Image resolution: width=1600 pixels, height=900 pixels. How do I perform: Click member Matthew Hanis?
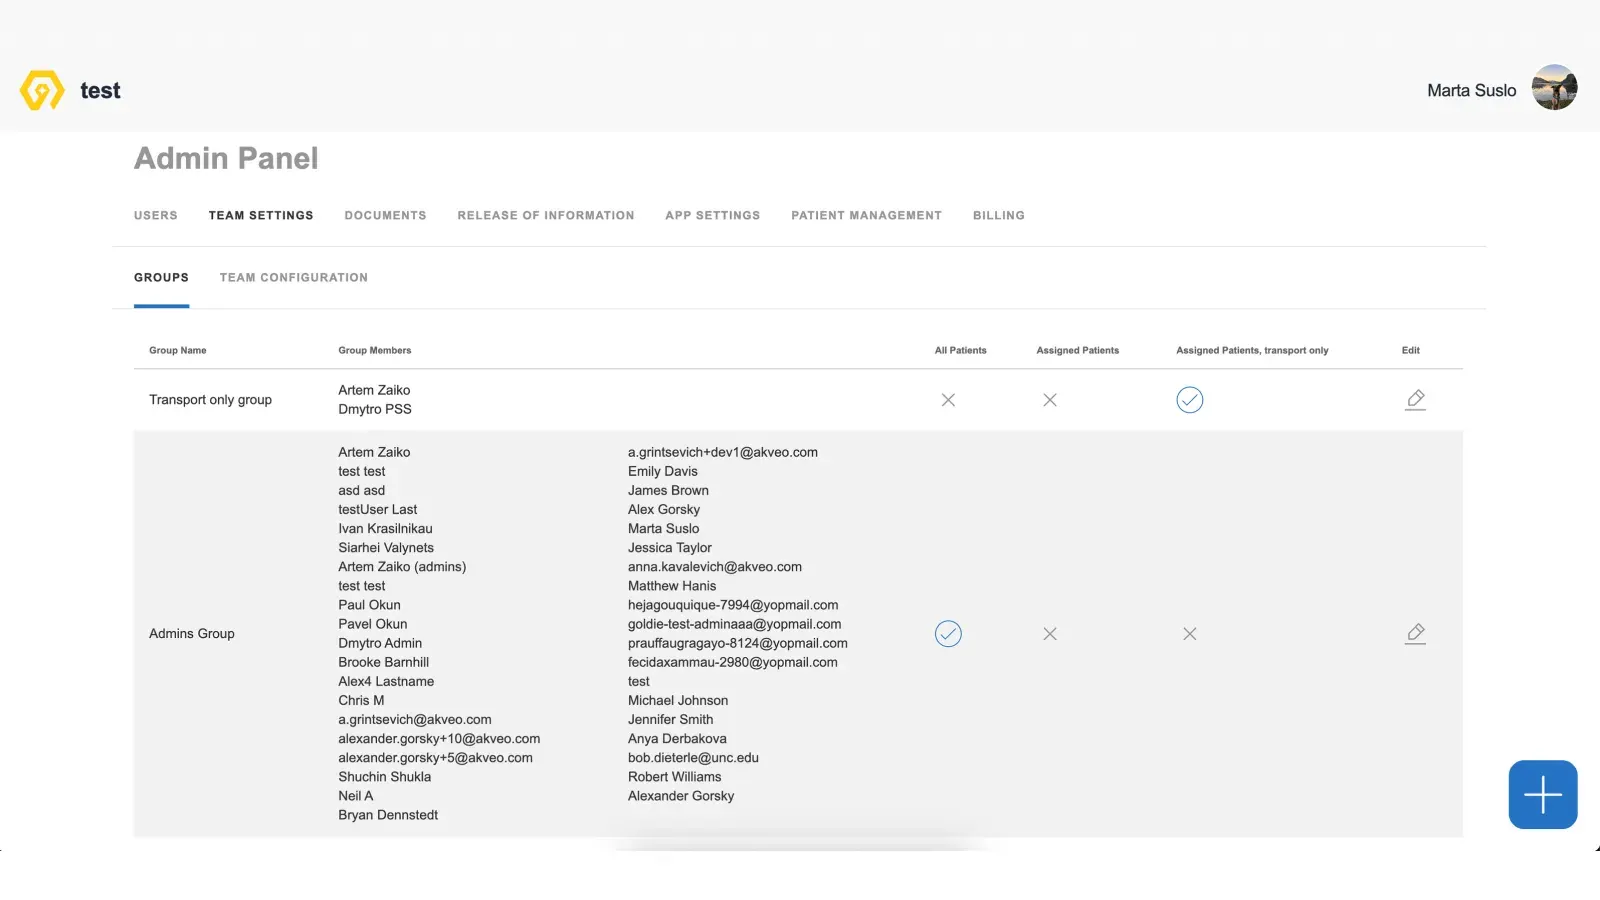click(x=672, y=586)
